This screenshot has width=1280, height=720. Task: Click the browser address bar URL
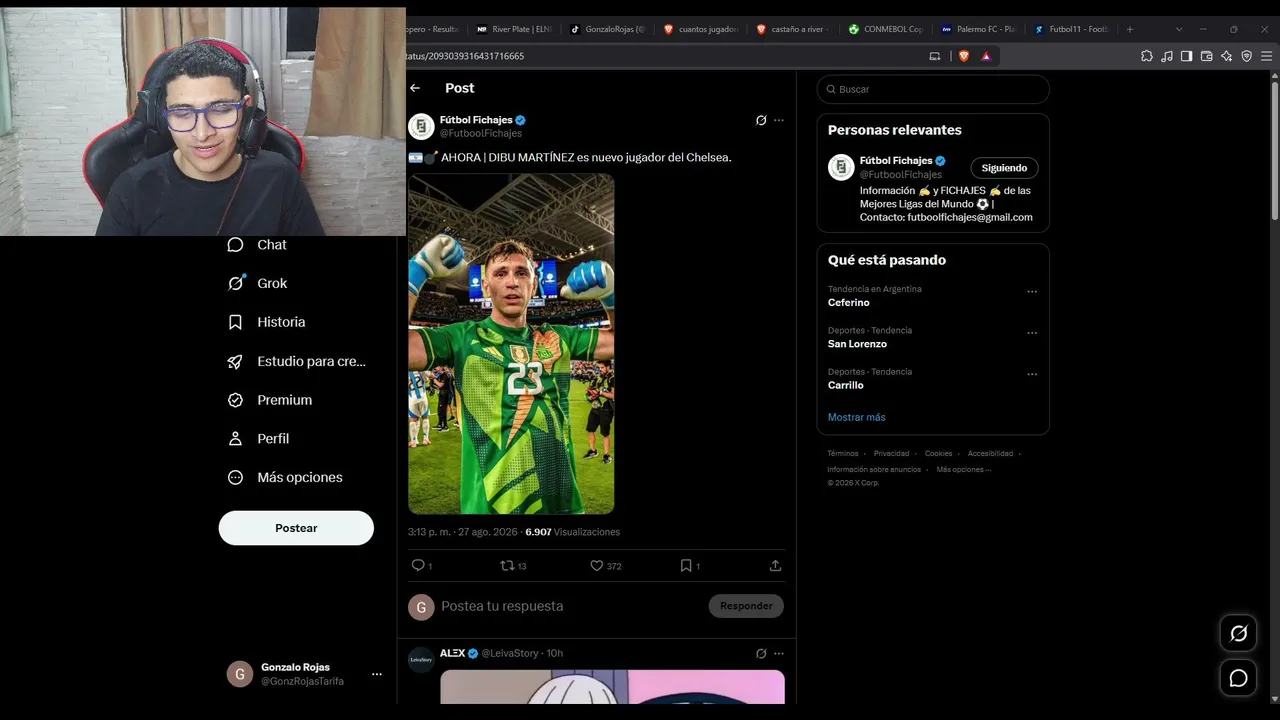[465, 56]
